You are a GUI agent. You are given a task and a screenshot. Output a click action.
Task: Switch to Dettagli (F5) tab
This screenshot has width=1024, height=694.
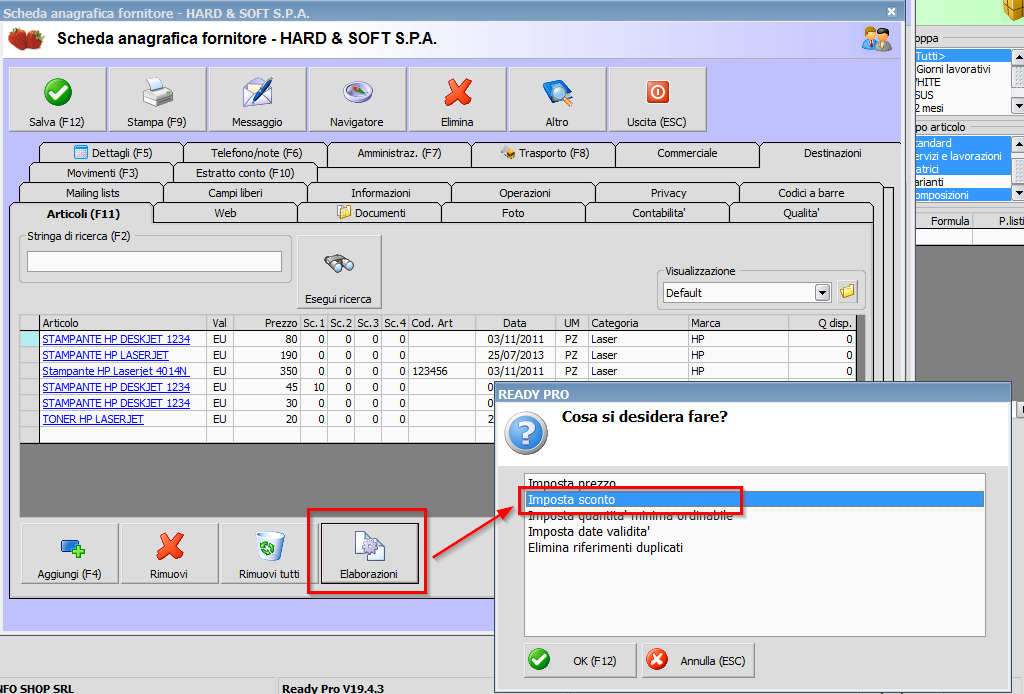(111, 153)
